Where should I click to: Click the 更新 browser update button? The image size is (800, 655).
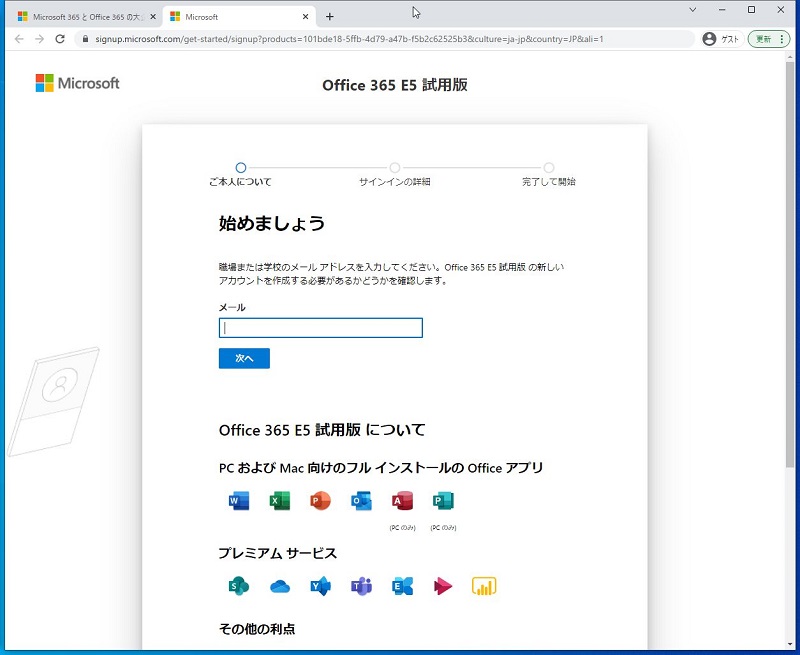click(x=768, y=39)
